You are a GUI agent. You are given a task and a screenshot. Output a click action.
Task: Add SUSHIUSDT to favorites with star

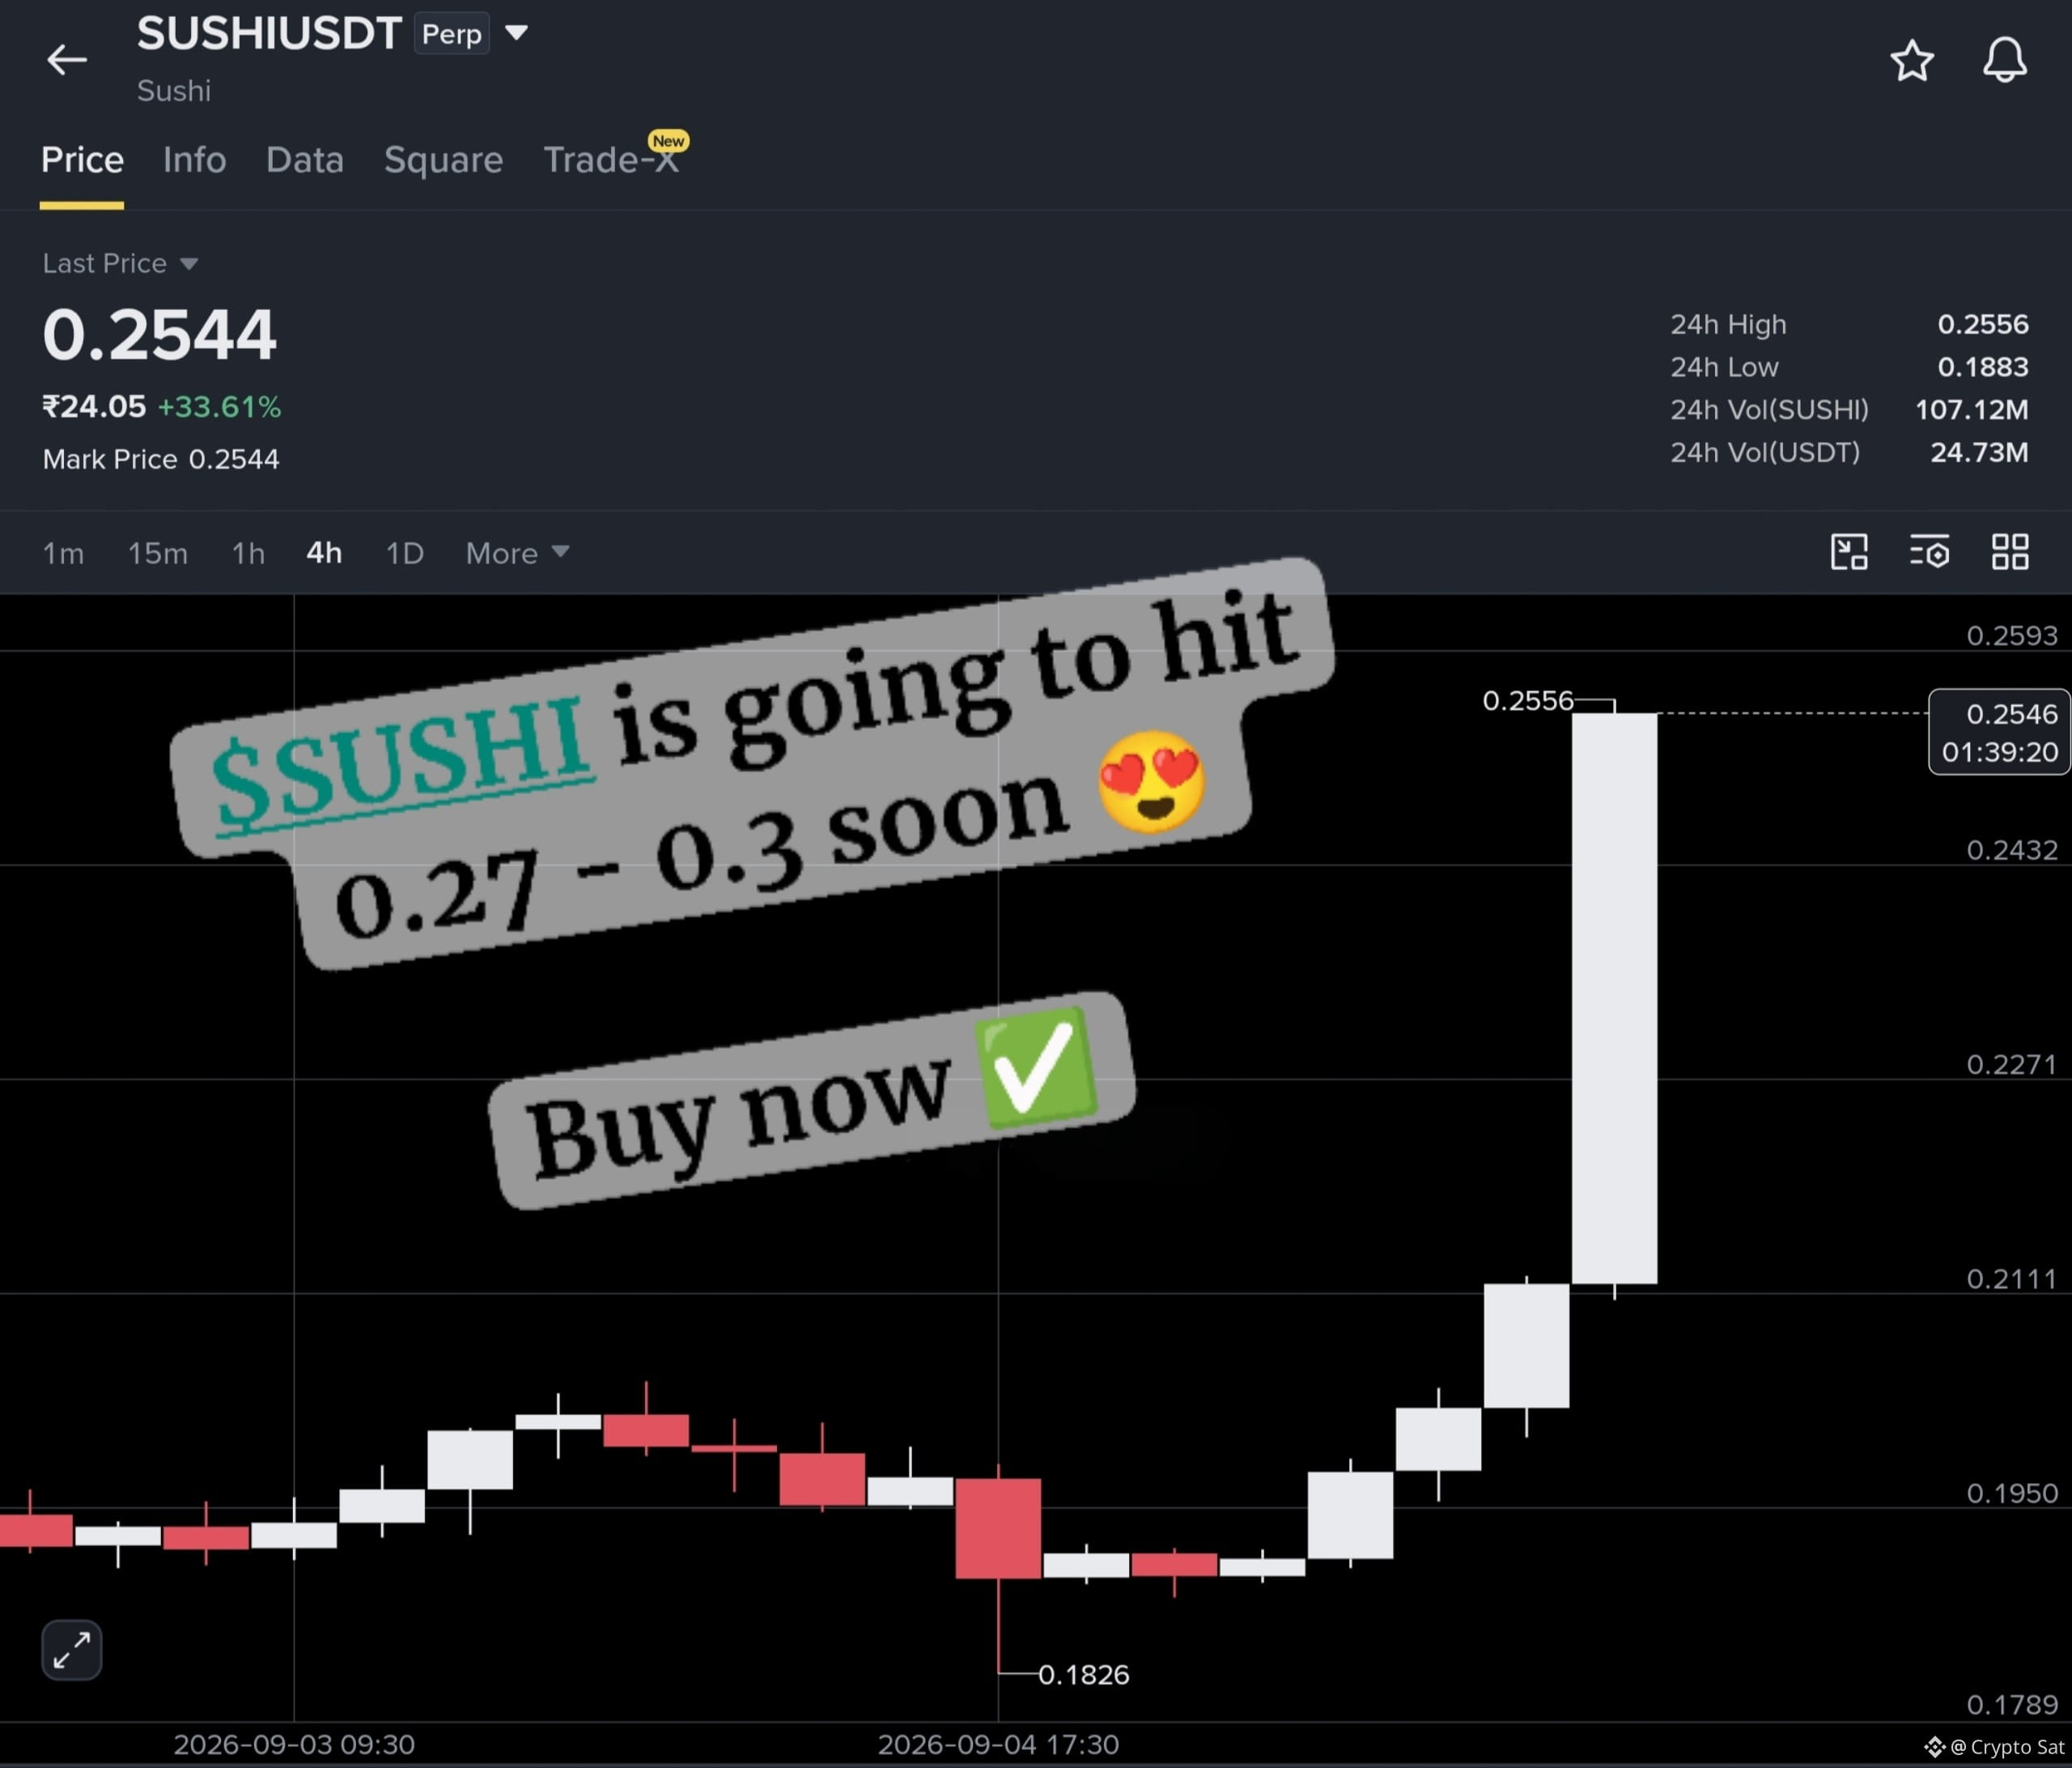(1912, 61)
